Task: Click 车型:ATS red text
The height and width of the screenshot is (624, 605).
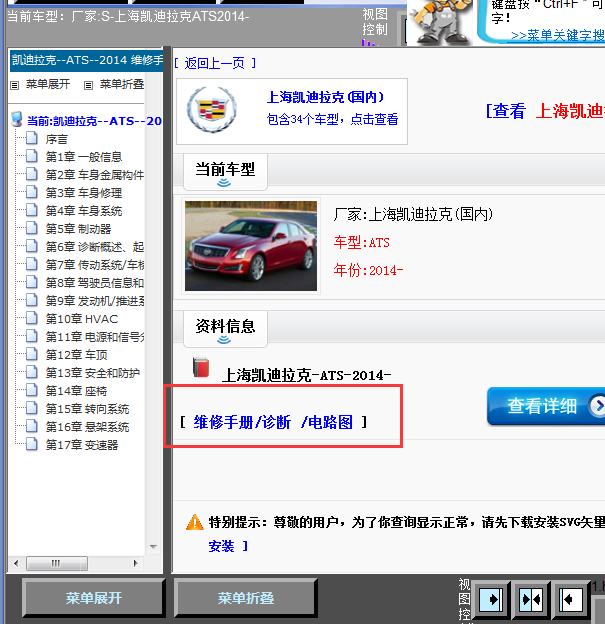Action: 361,242
